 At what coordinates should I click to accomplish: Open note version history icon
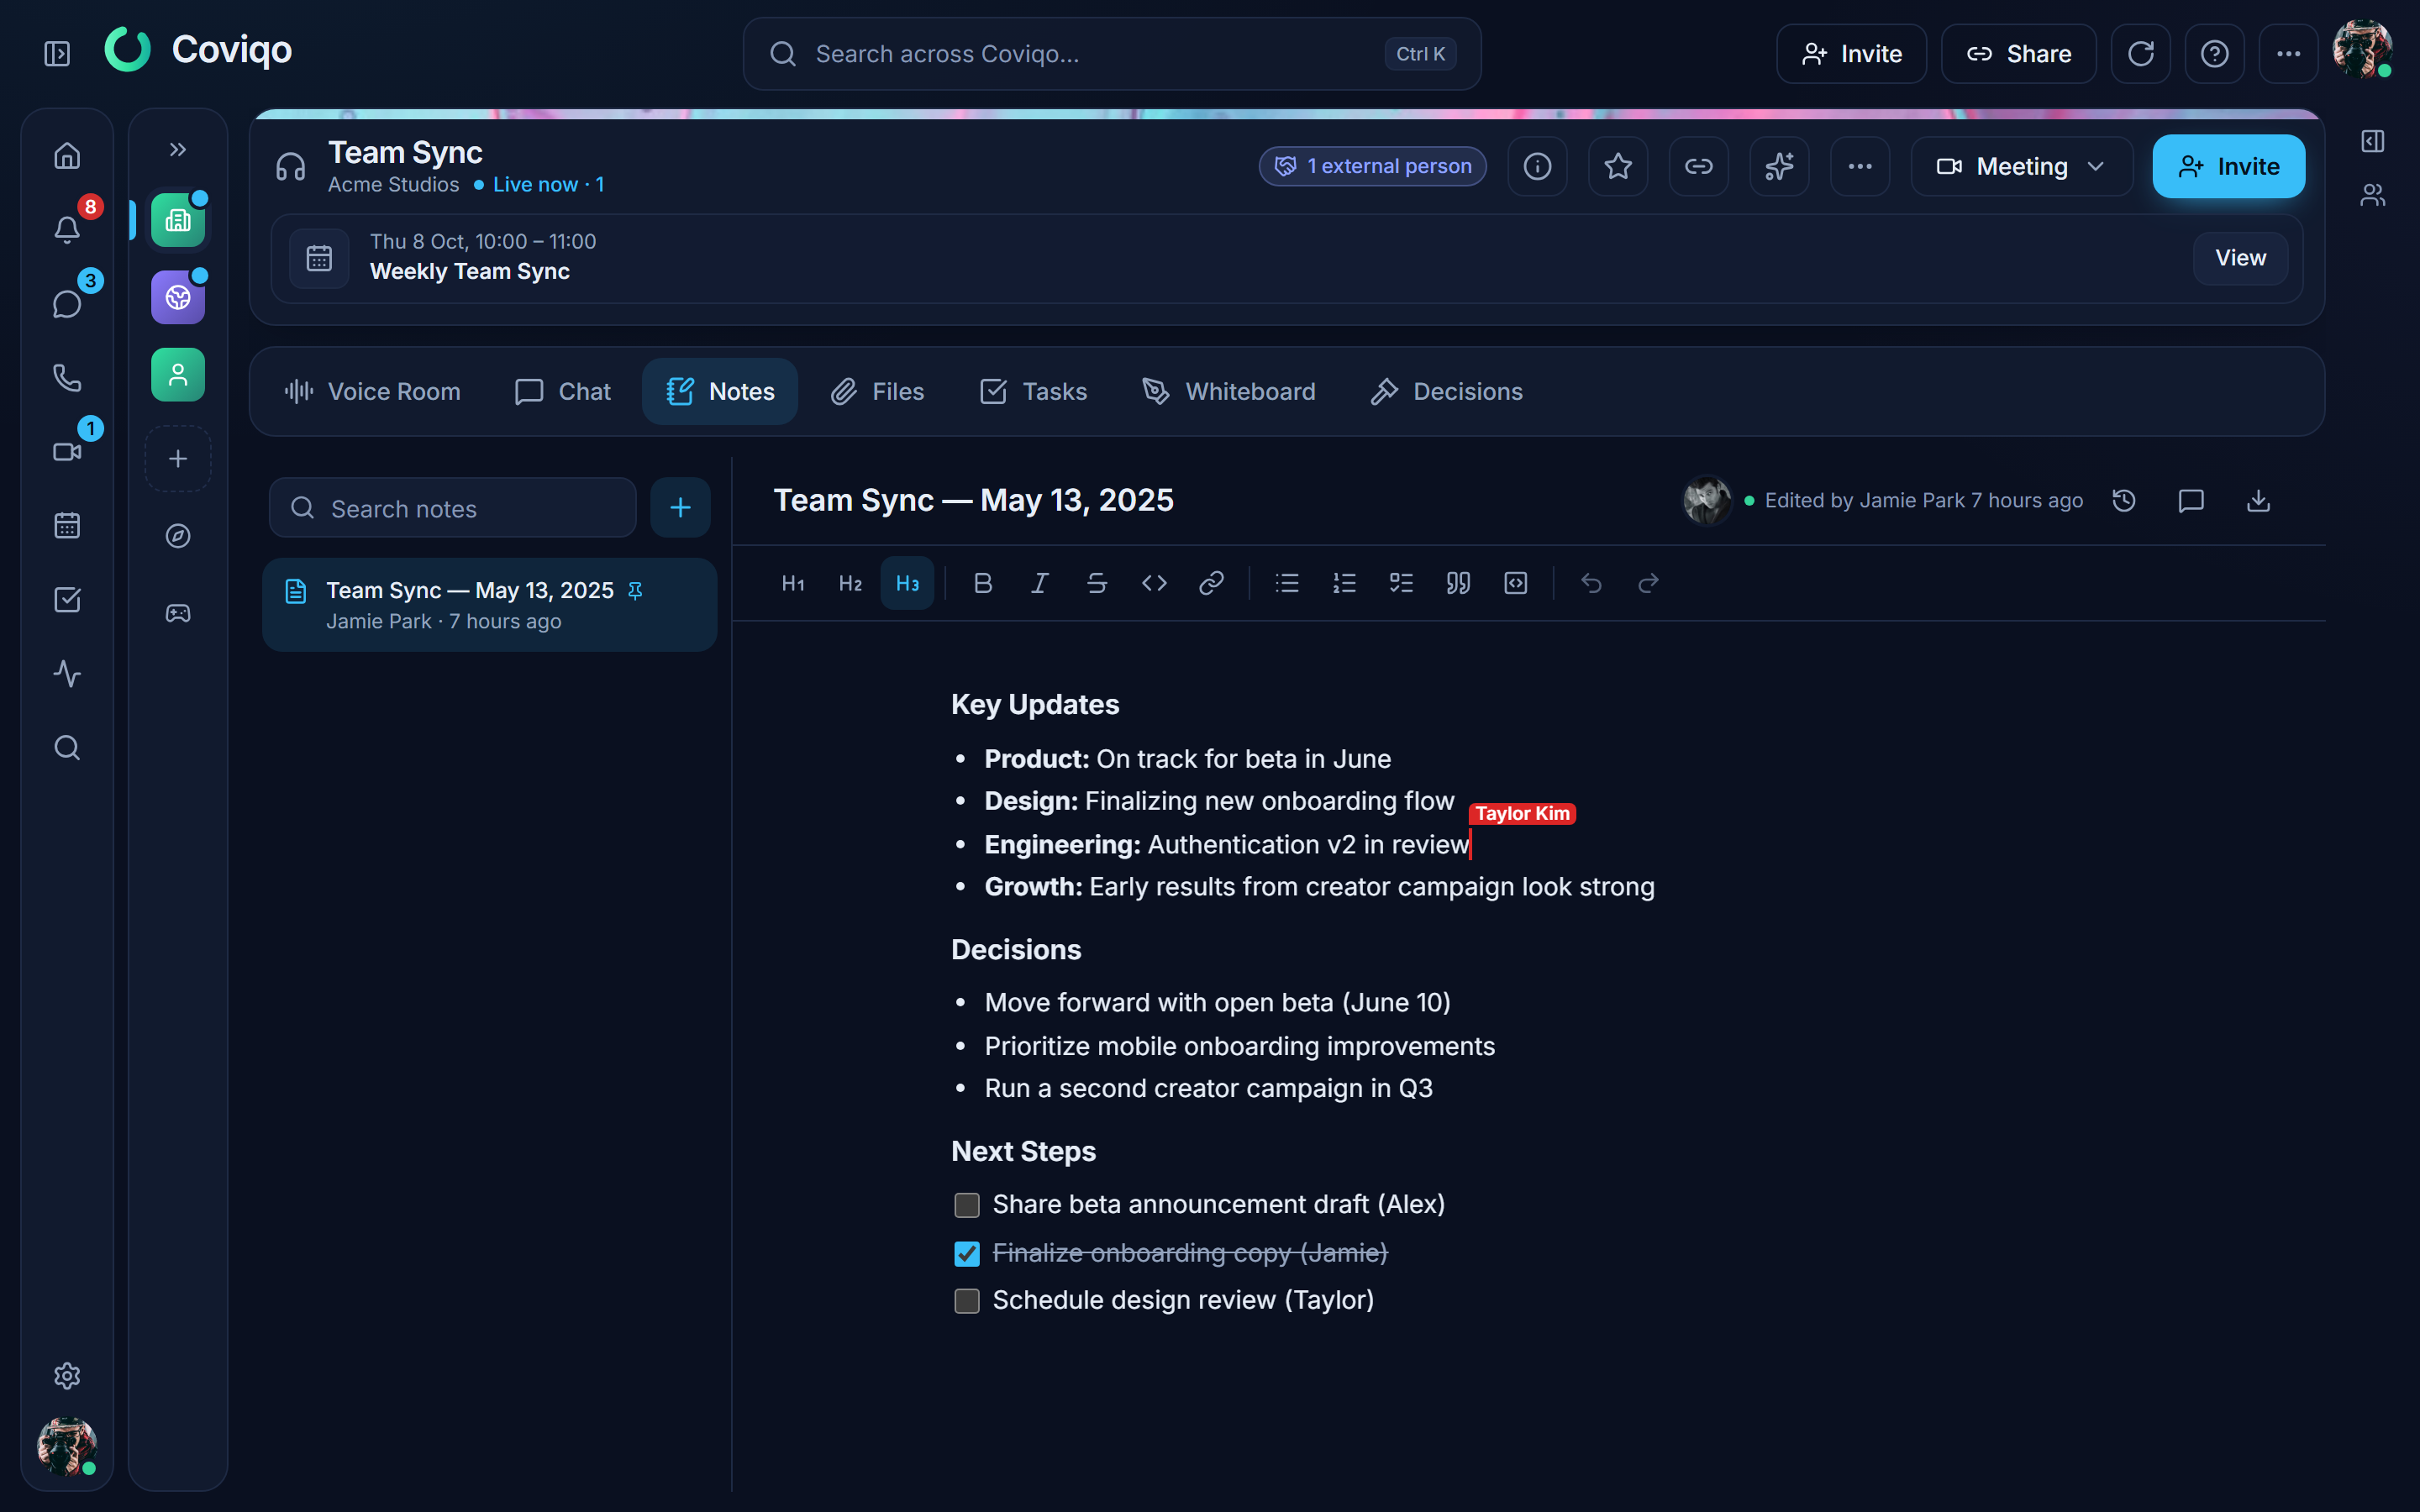click(2124, 500)
